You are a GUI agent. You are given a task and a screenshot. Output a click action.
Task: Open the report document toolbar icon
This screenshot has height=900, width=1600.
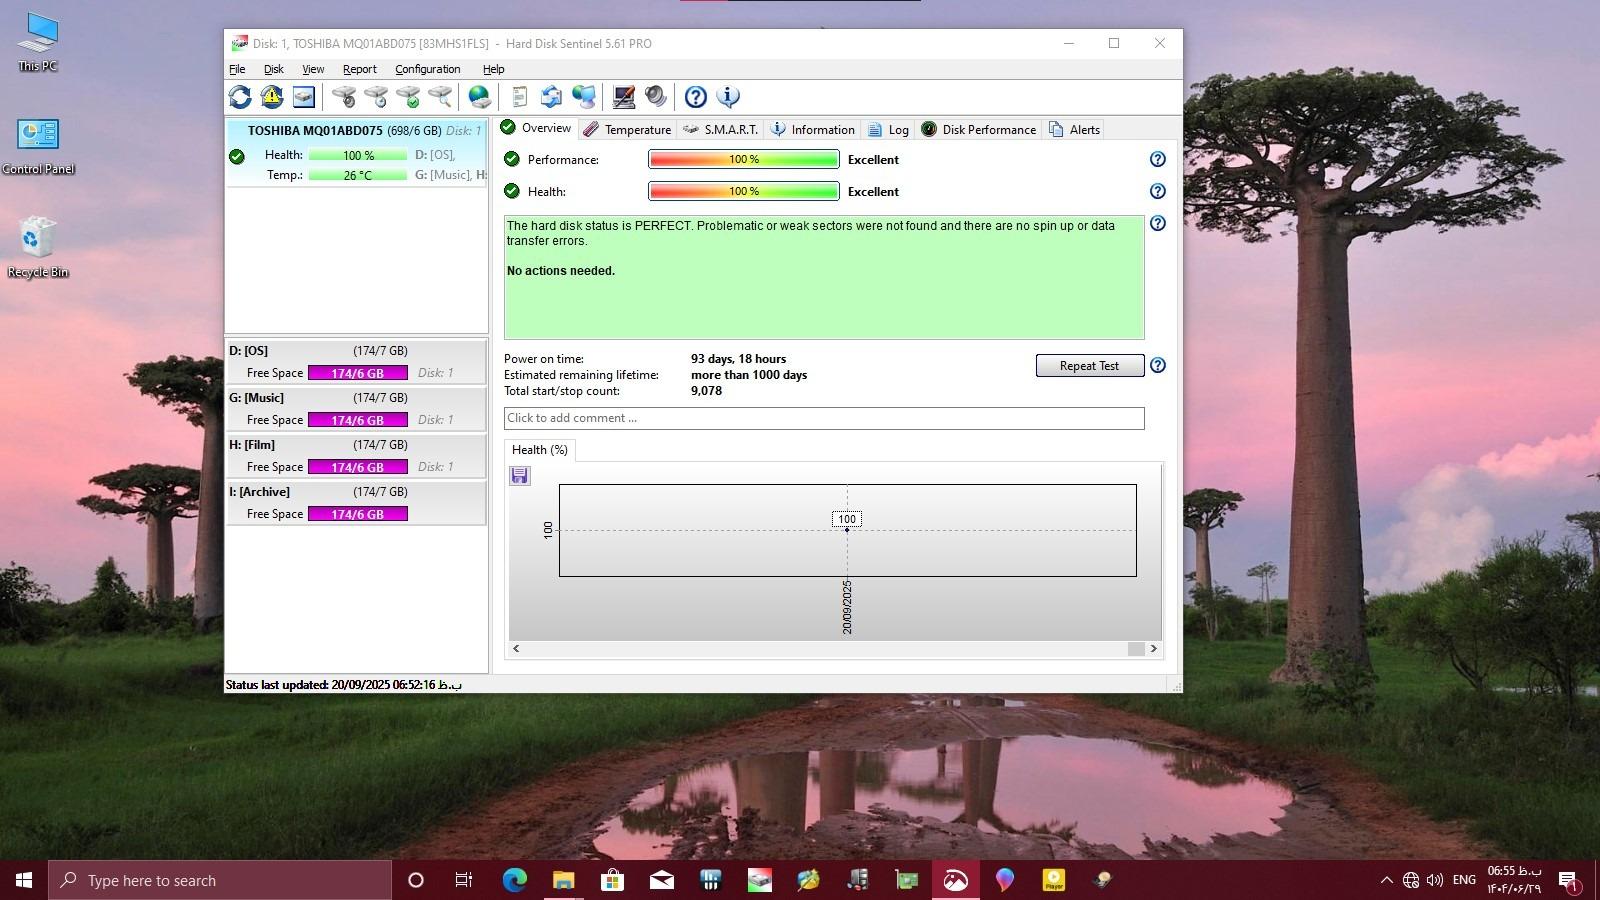519,97
